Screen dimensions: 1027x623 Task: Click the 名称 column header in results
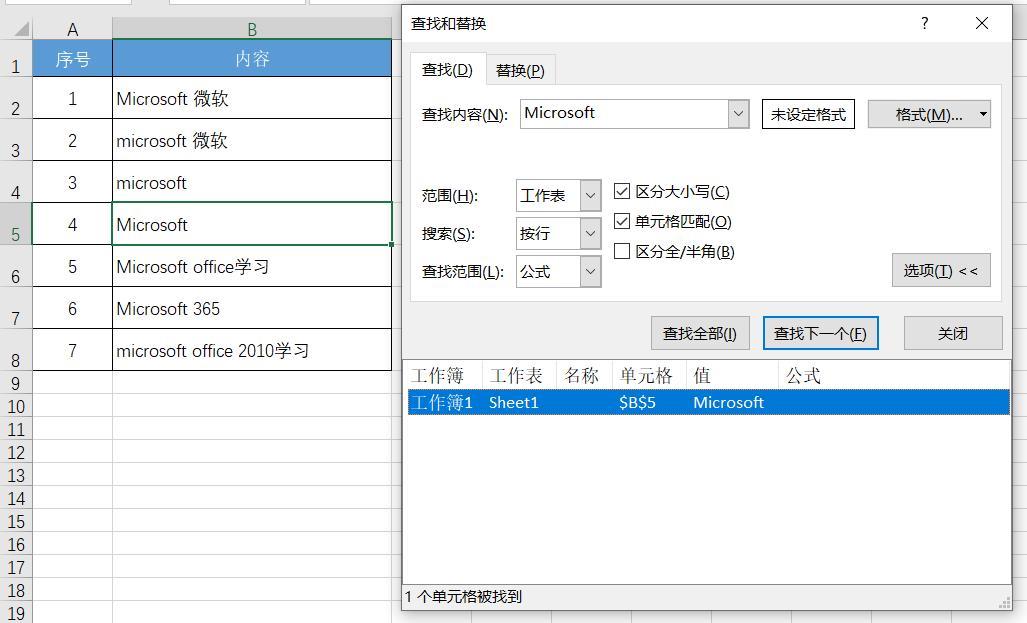pos(584,375)
